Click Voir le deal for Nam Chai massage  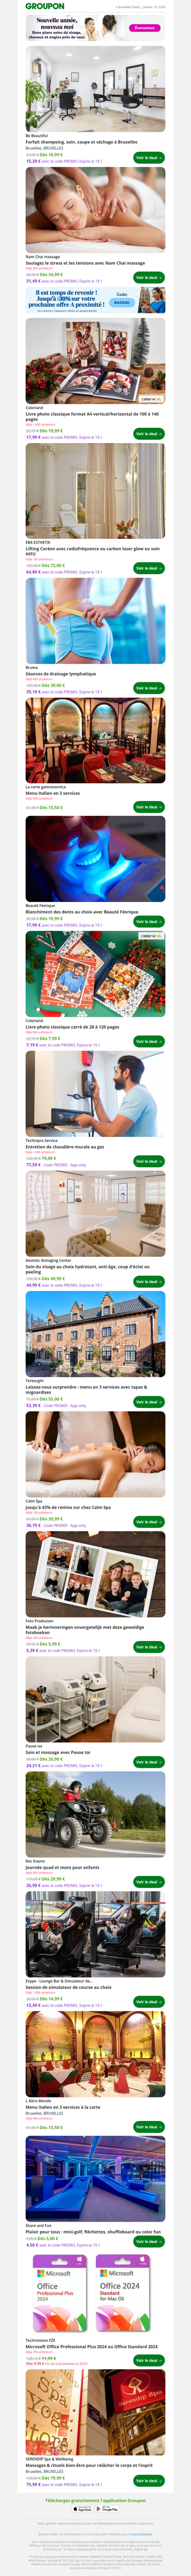tap(147, 277)
